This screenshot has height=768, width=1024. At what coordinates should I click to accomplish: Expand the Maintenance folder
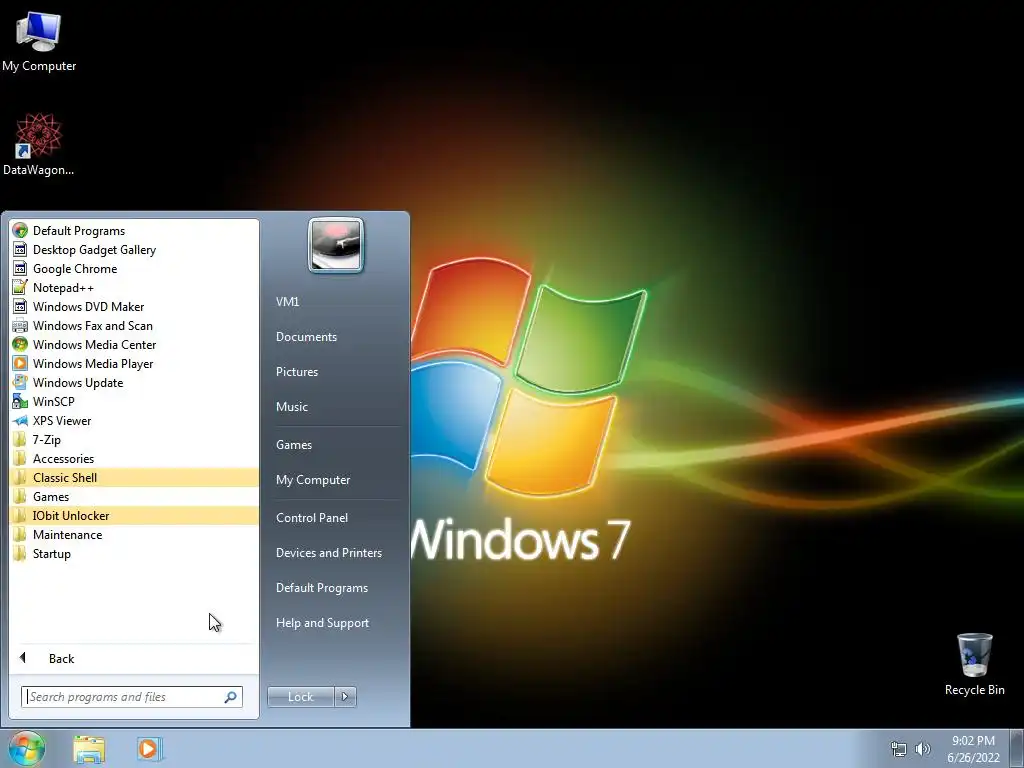pyautogui.click(x=135, y=534)
